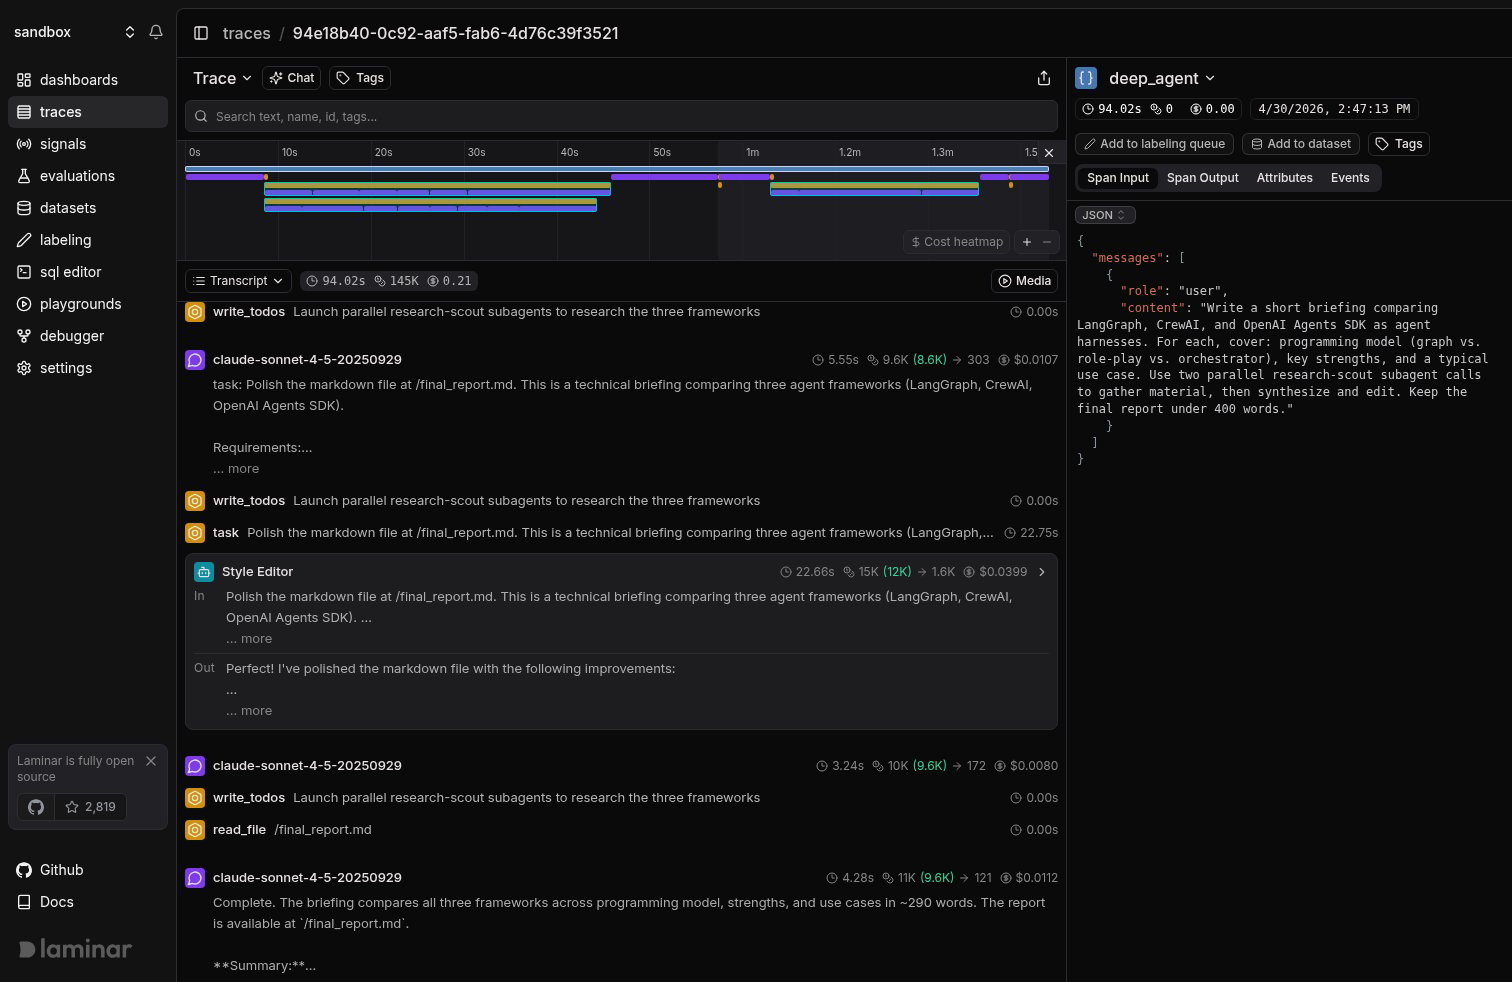Zoom in the timeline with plus
This screenshot has height=982, width=1512.
coord(1027,242)
